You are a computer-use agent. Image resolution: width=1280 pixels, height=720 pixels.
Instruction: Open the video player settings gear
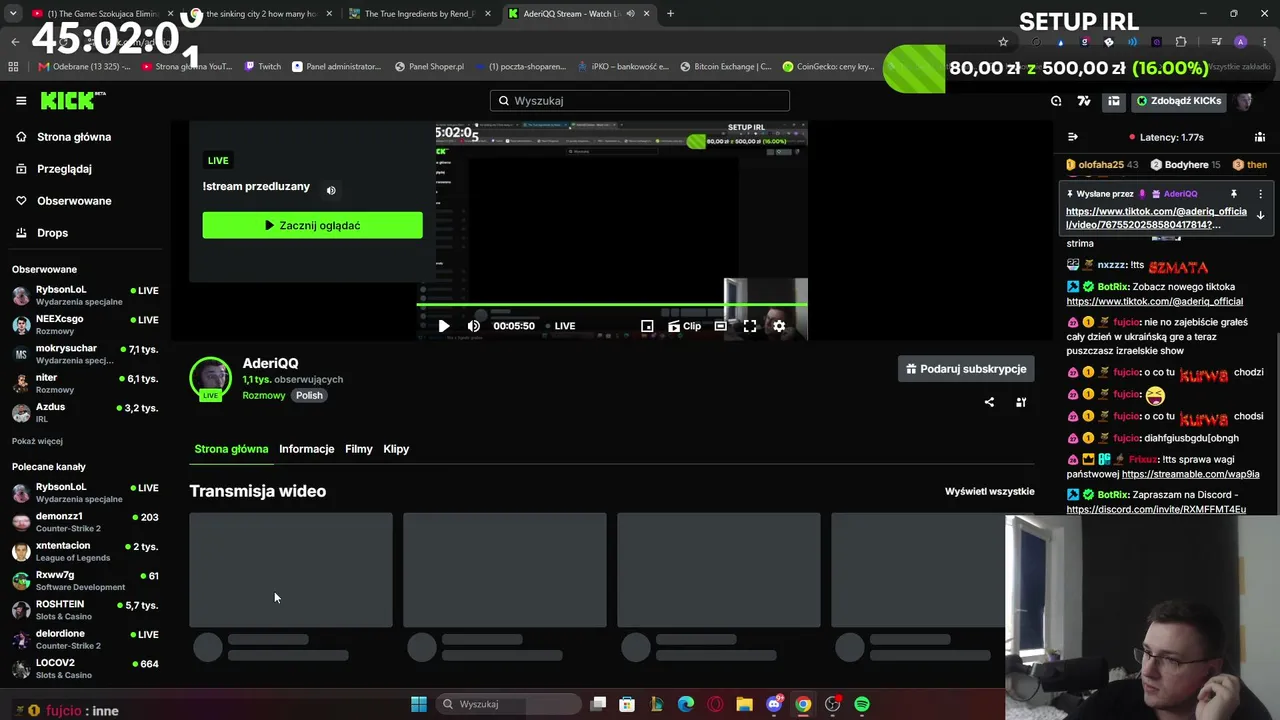(779, 326)
